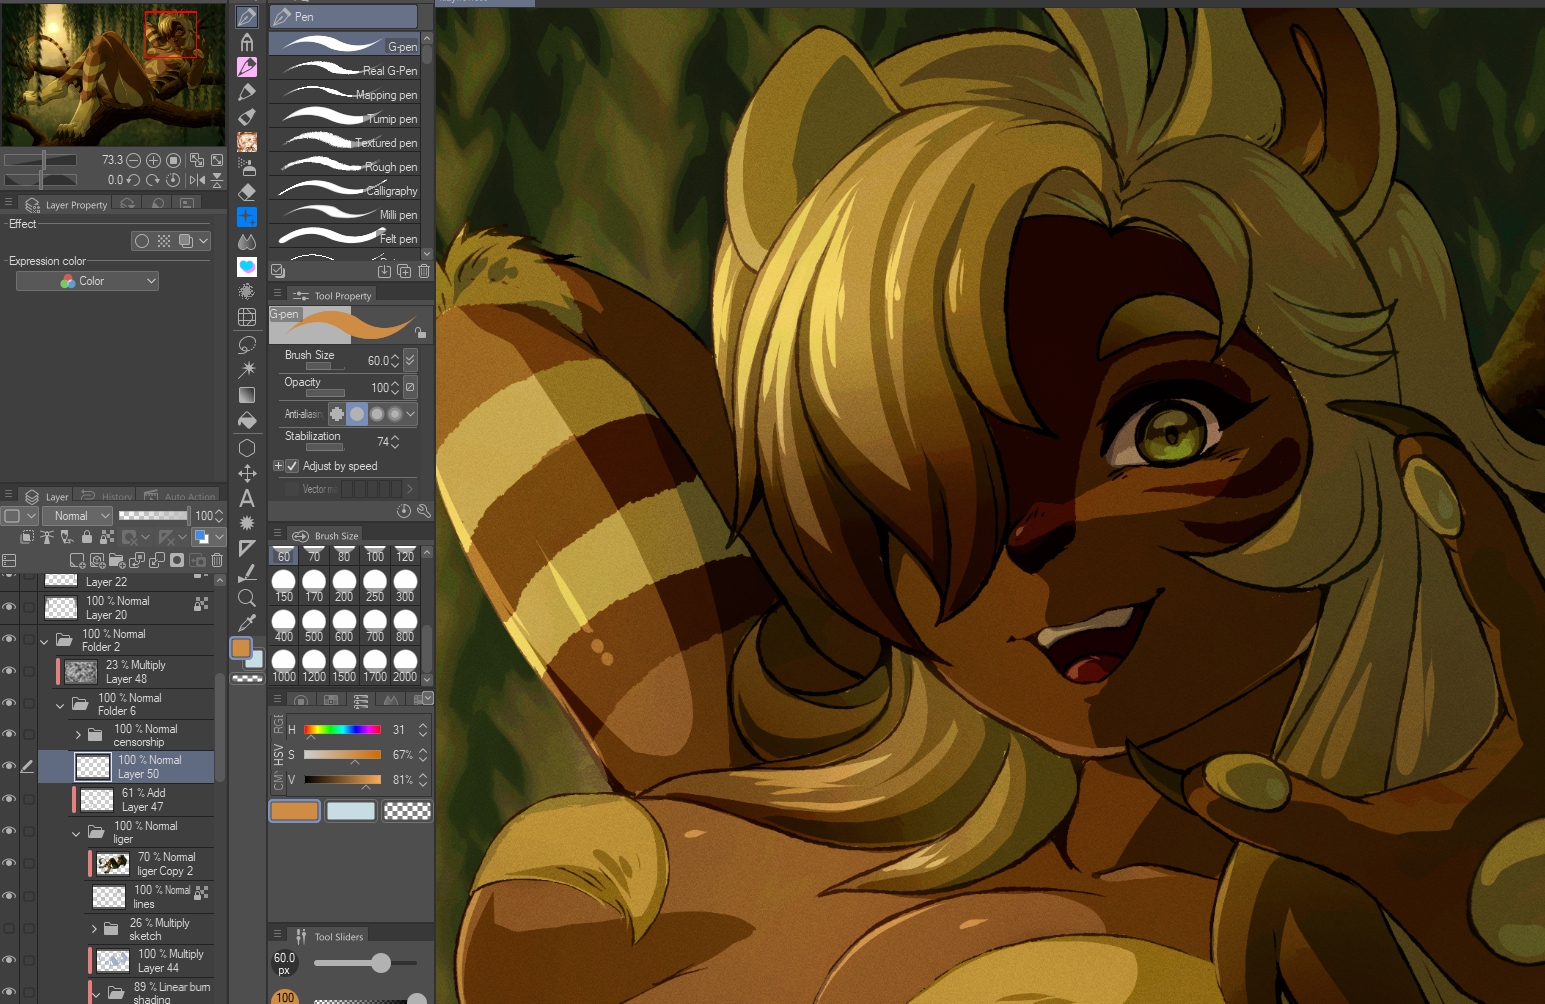Show the hidden sketch folder
1545x1004 pixels.
tap(9, 929)
